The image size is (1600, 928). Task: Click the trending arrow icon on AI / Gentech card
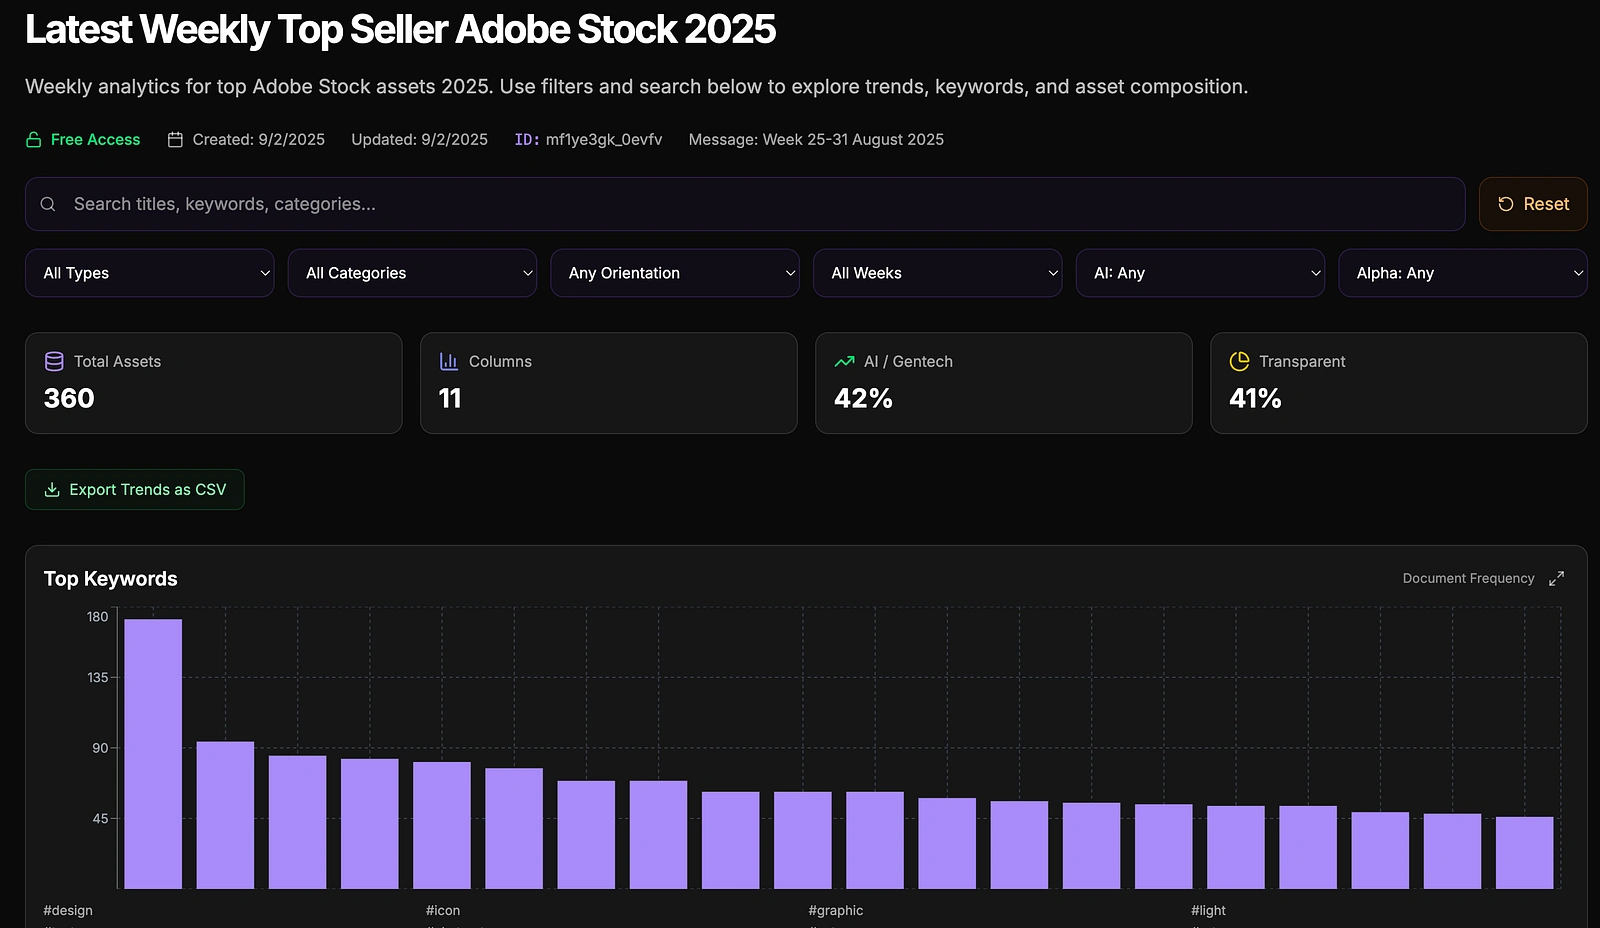point(844,361)
